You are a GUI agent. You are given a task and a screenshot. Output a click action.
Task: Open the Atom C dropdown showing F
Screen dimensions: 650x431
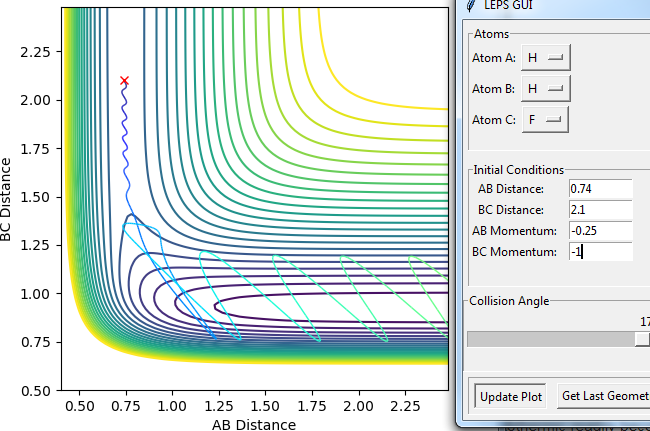(x=545, y=120)
